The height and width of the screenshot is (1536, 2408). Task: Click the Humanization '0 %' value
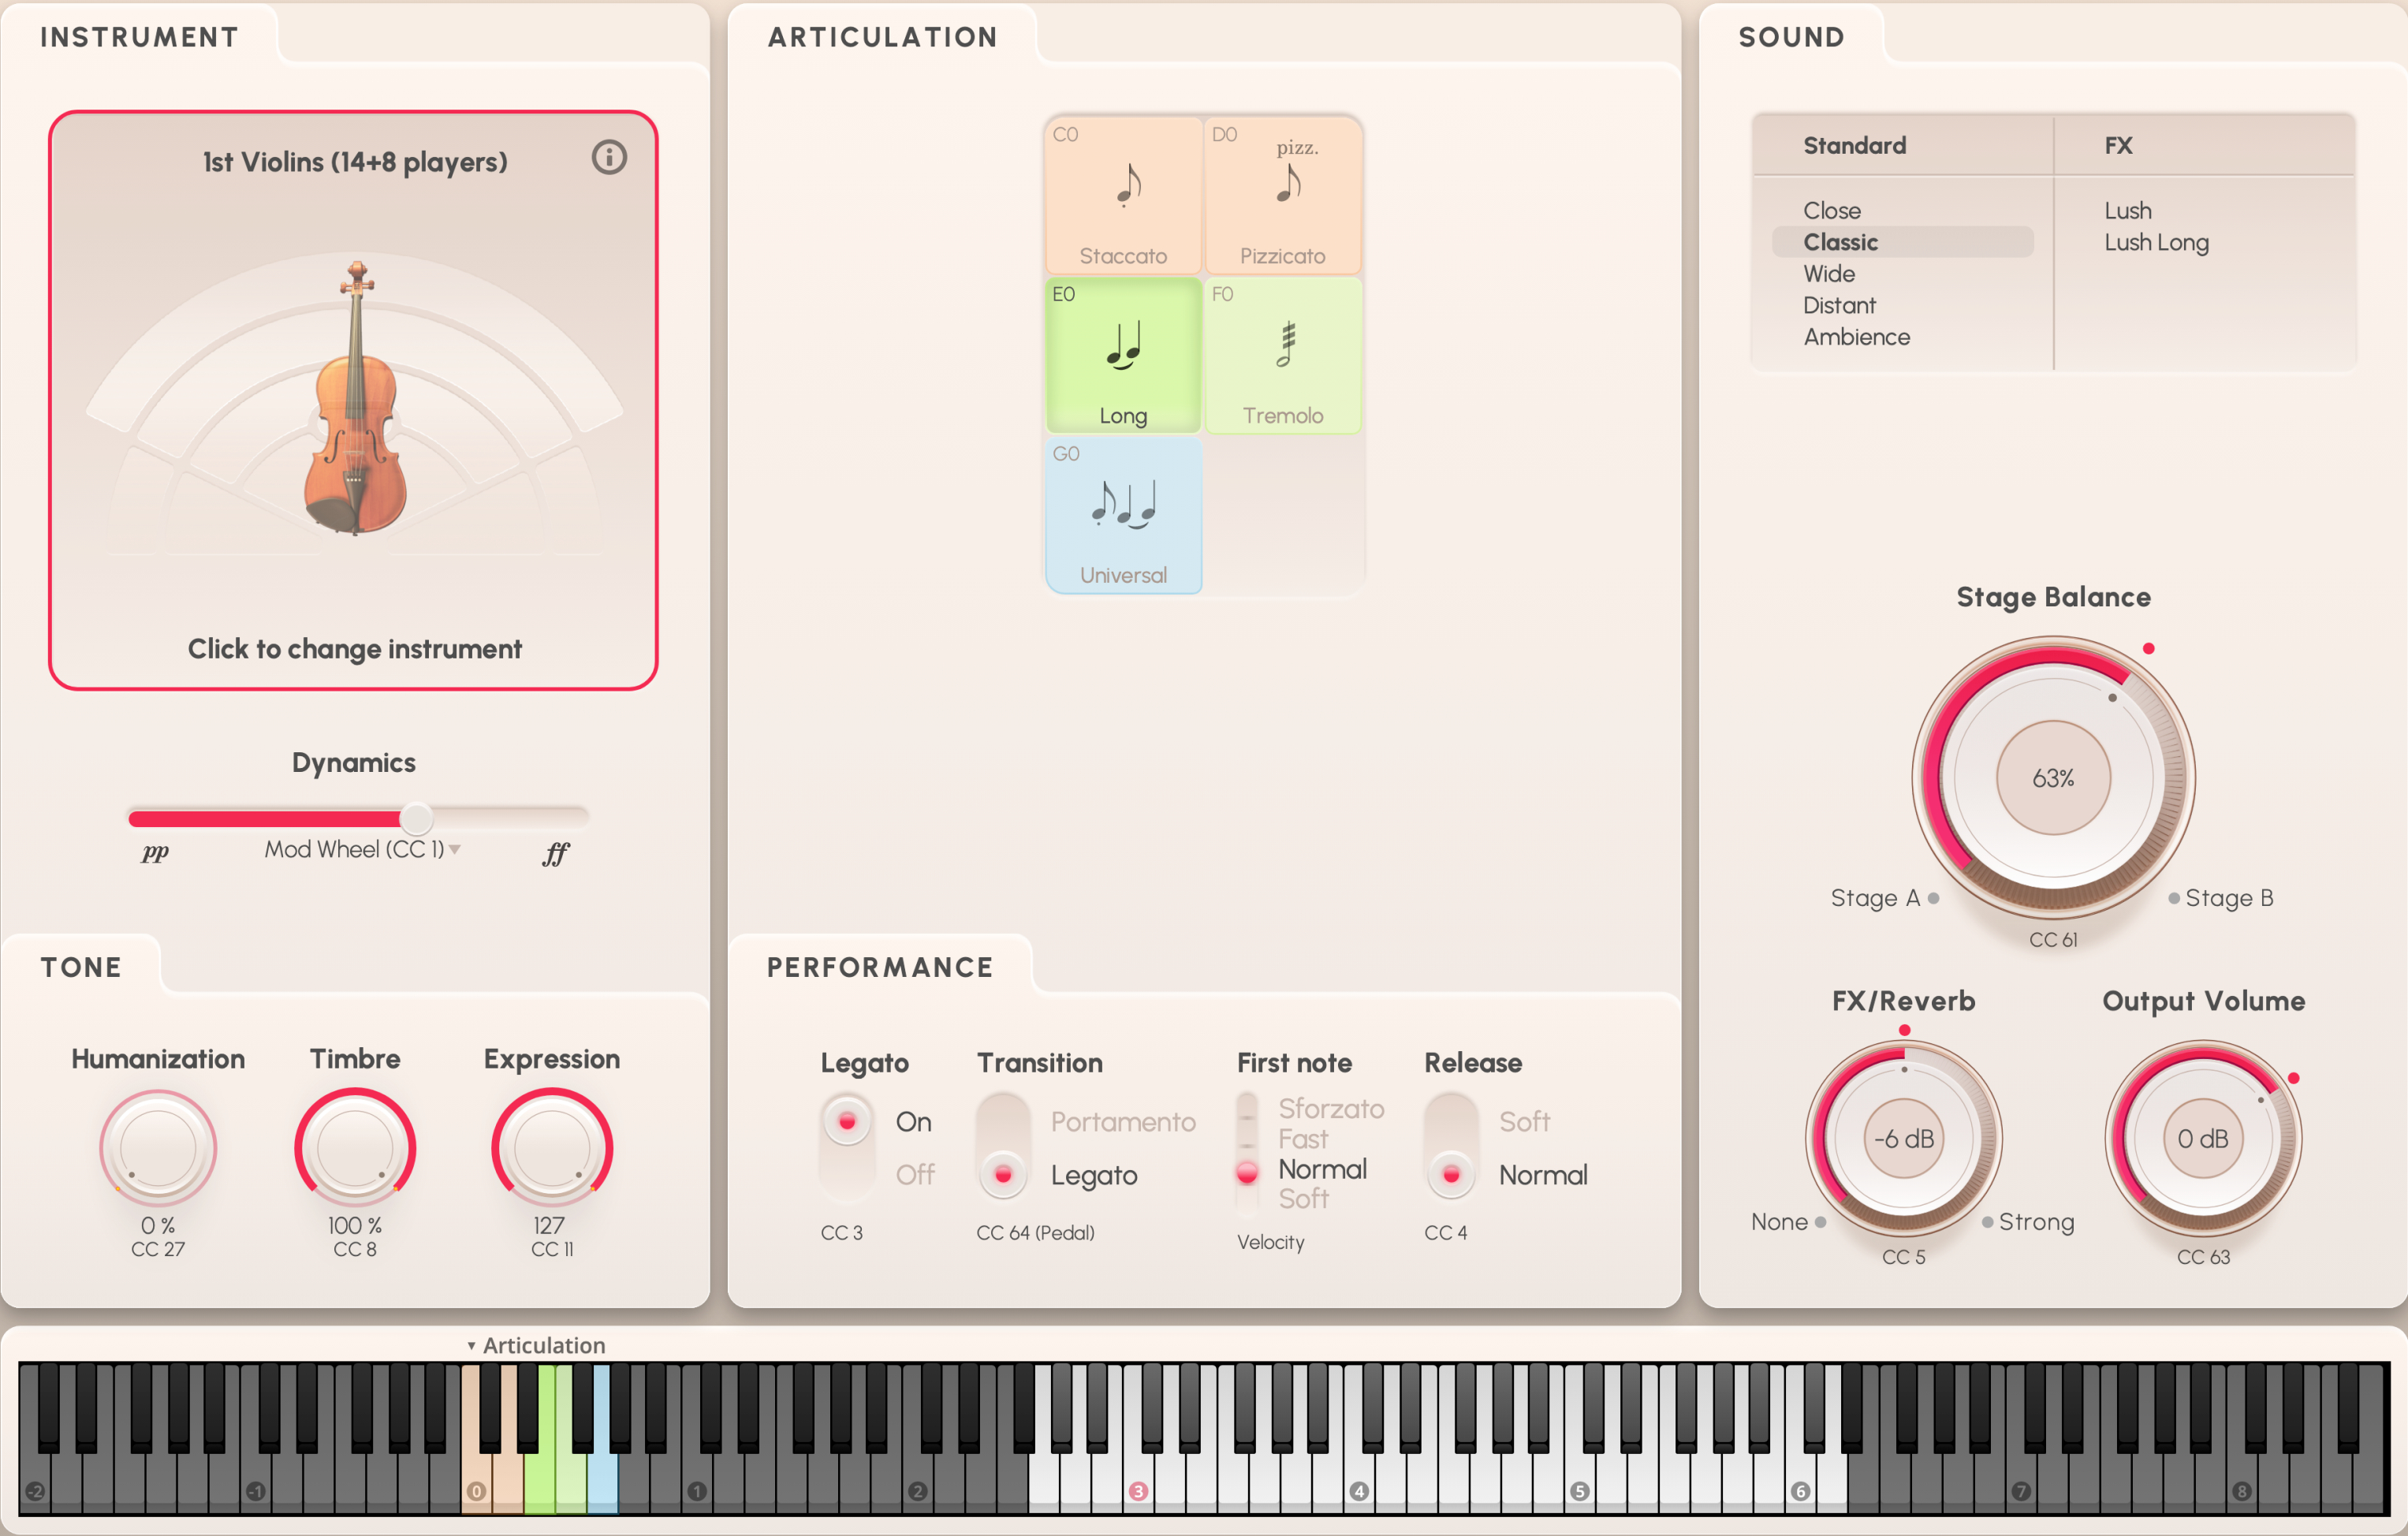pyautogui.click(x=158, y=1225)
